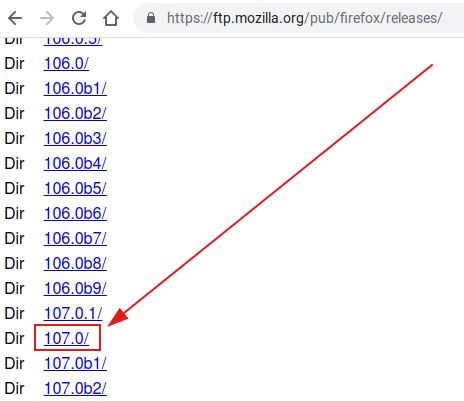Viewport: 464px width, 401px height.
Task: Open the 106.0b8/ beta folder
Action: [x=75, y=263]
